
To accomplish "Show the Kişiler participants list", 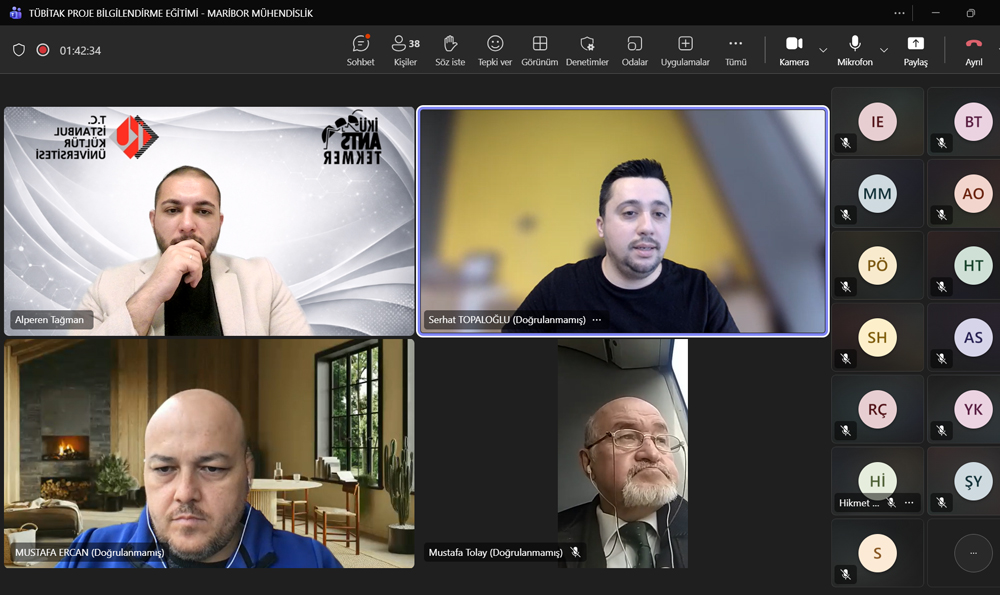I will [x=405, y=50].
